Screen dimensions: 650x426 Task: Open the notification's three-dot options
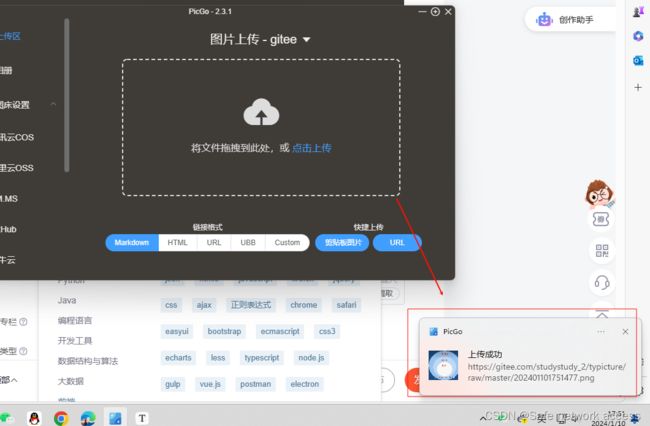601,332
